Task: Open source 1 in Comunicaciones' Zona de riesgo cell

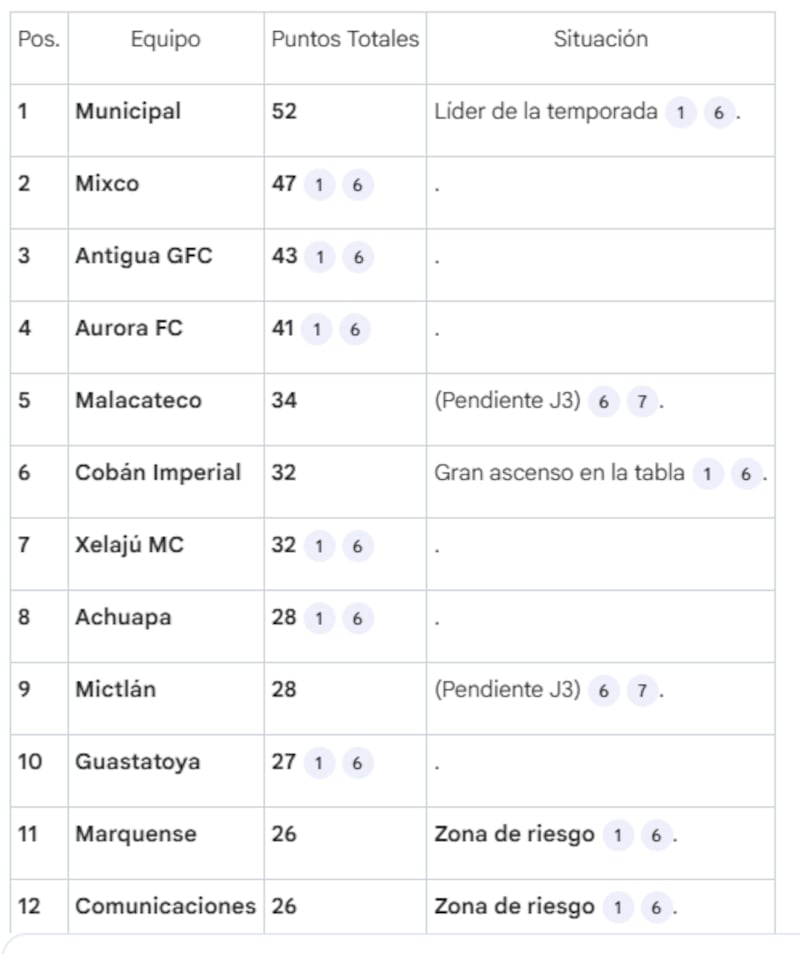Action: [x=617, y=907]
